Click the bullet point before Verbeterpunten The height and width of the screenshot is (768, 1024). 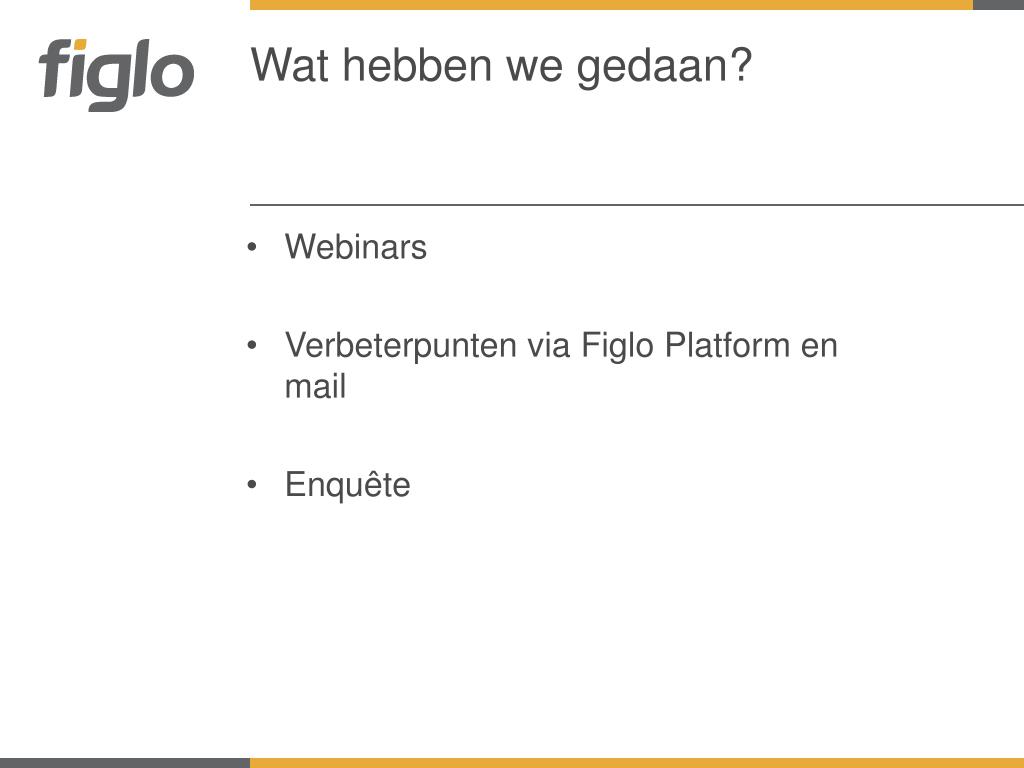(252, 345)
